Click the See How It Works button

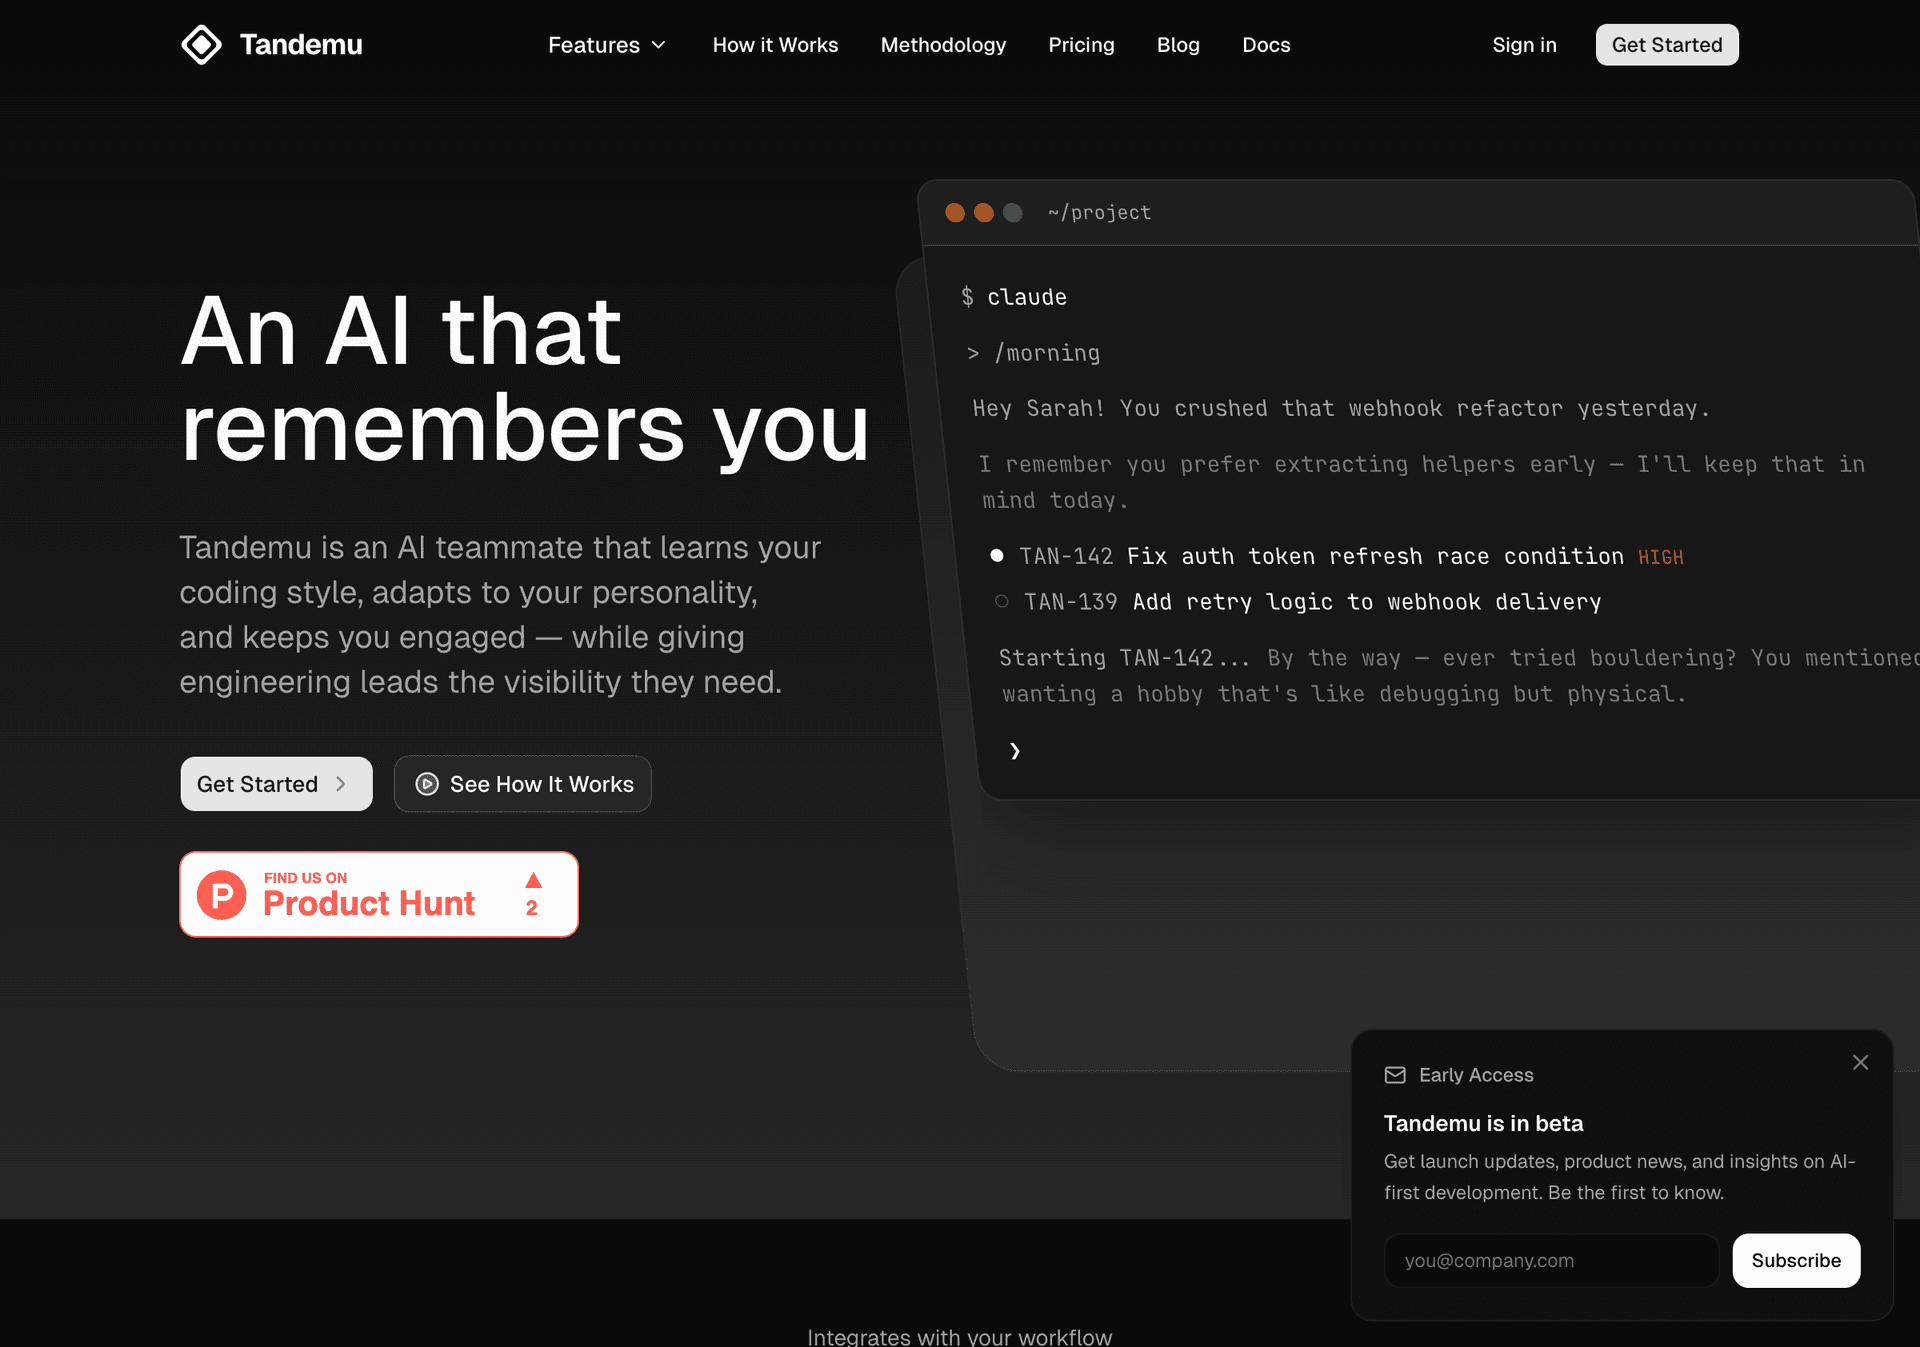click(x=522, y=784)
